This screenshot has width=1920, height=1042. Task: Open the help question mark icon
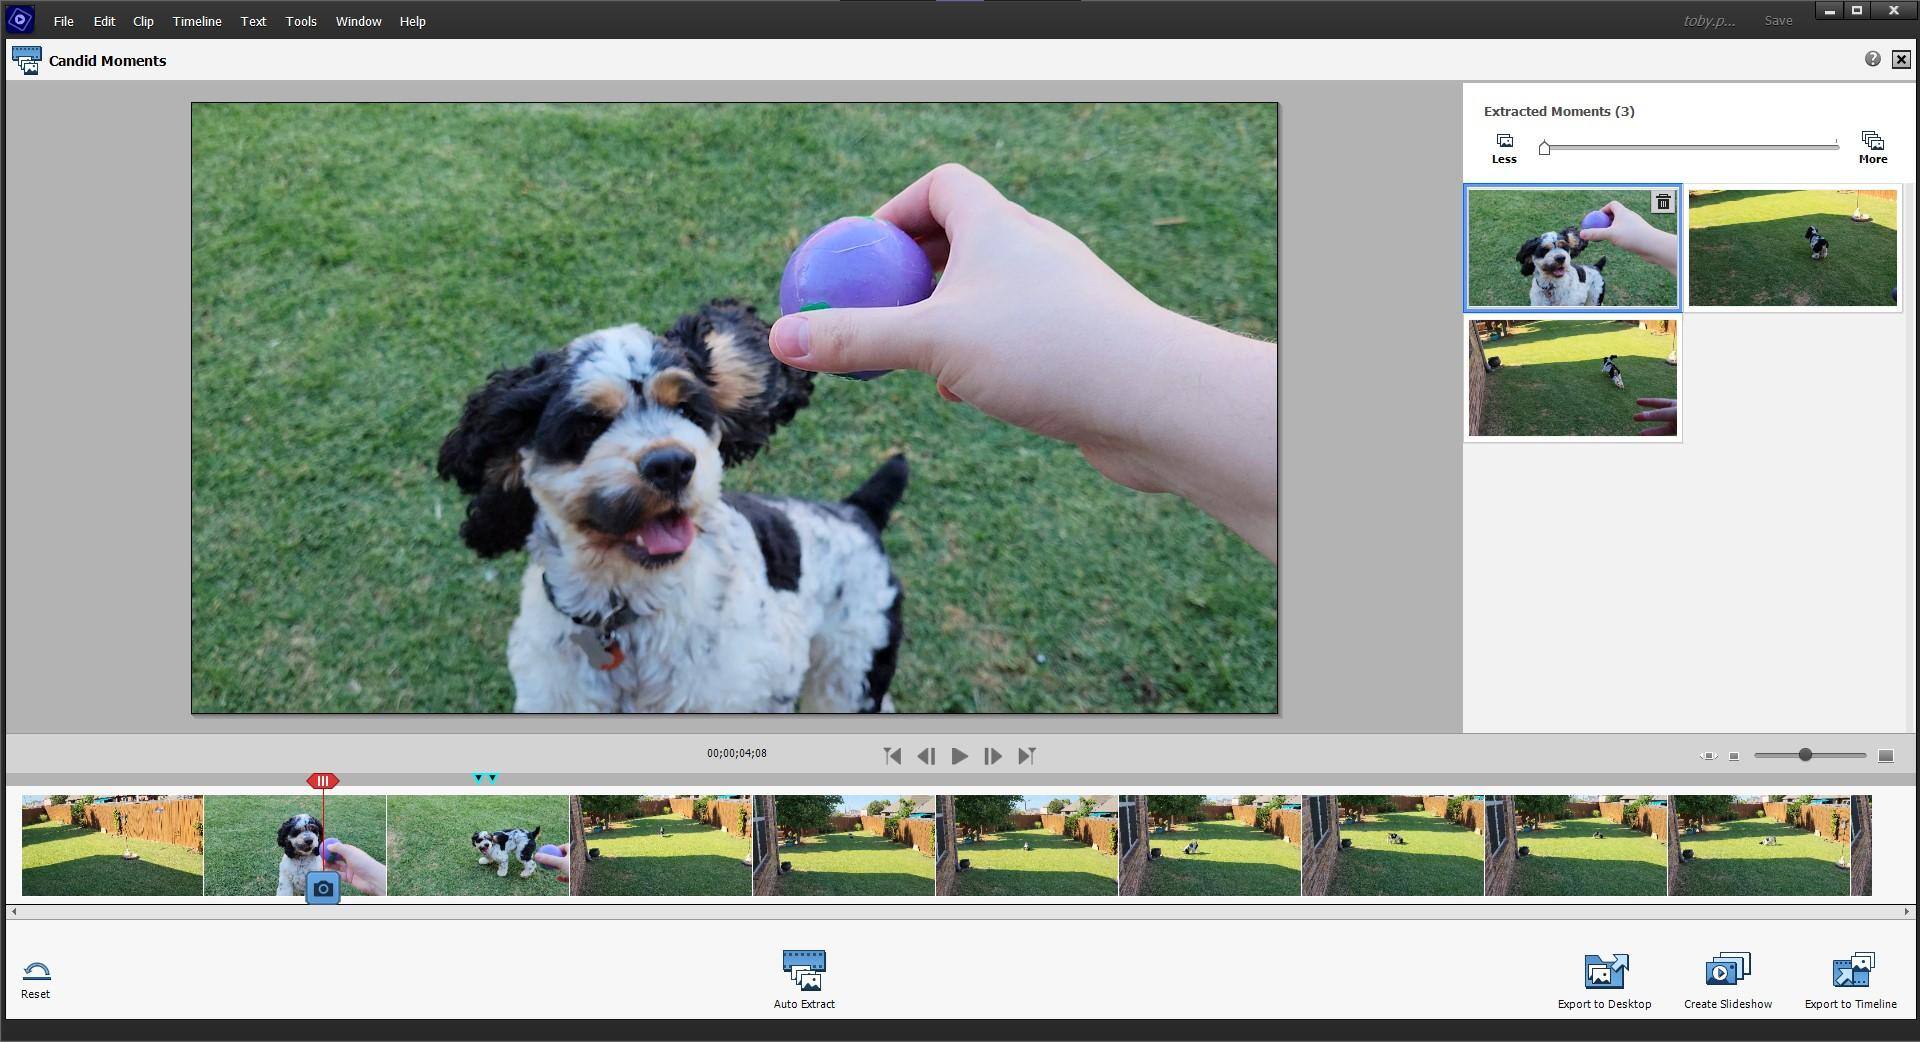click(1872, 60)
